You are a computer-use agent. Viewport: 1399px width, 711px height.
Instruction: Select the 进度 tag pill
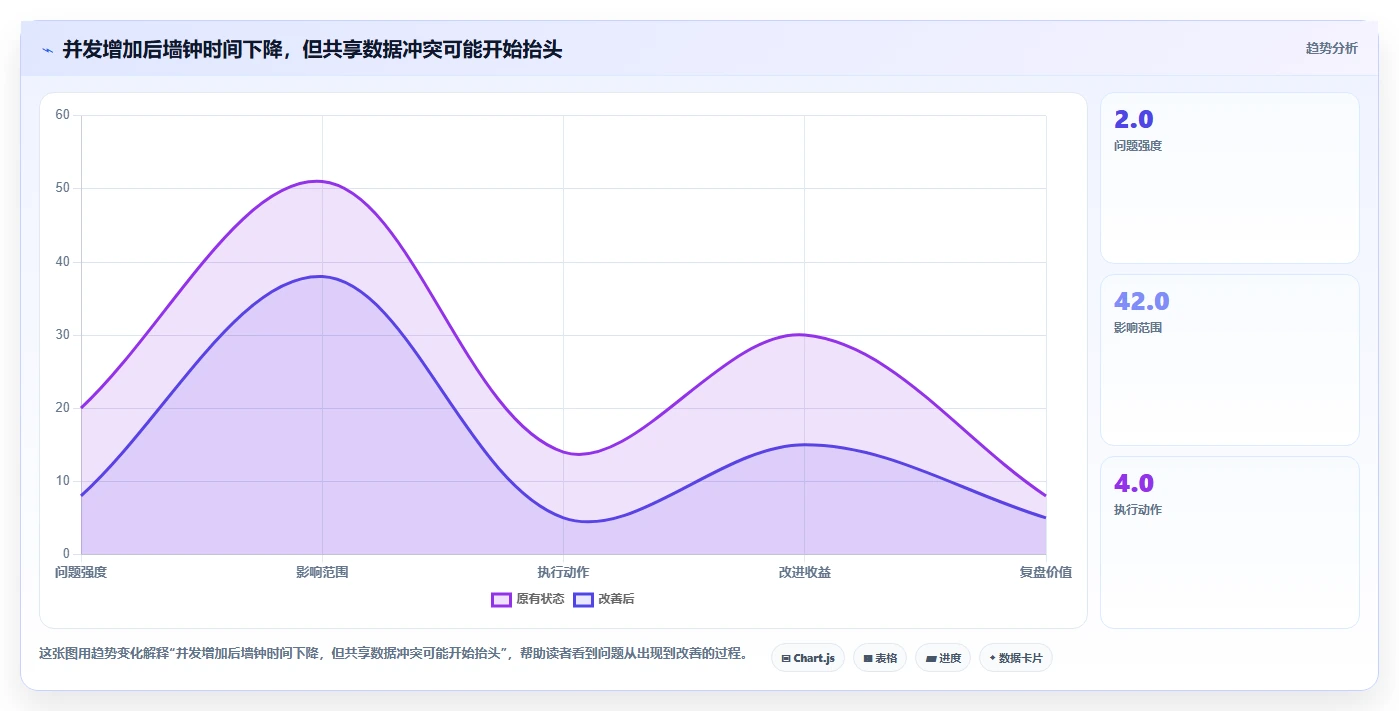pos(943,658)
